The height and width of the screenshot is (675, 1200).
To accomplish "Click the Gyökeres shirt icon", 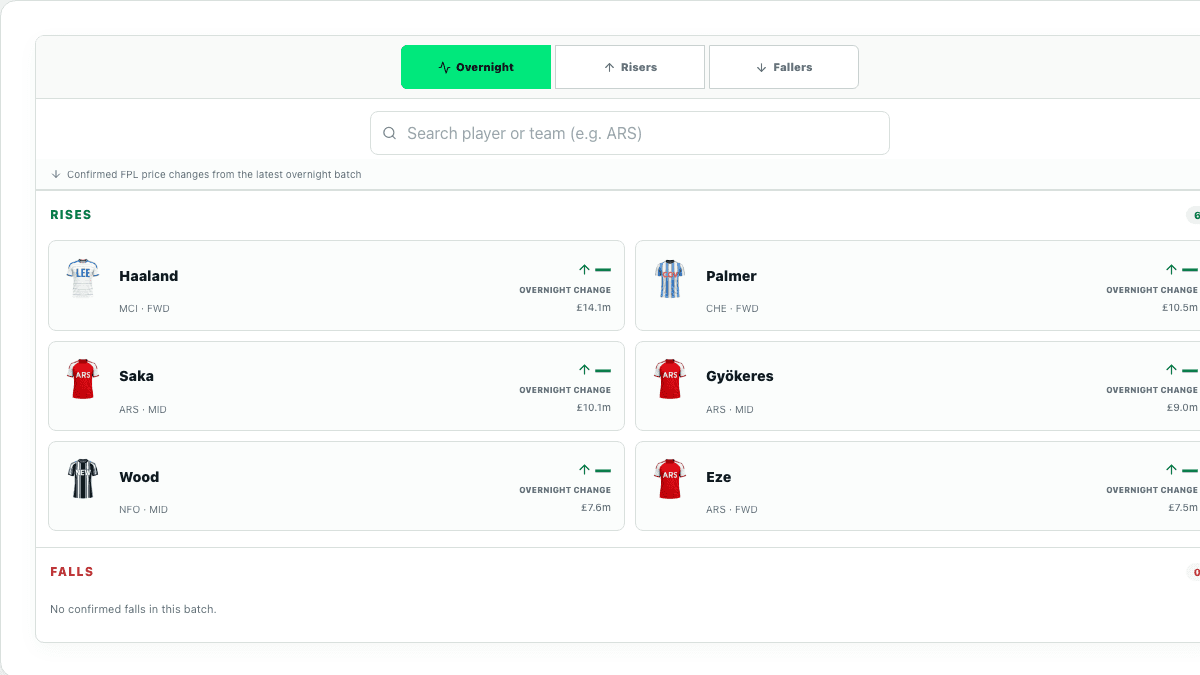I will 670,378.
